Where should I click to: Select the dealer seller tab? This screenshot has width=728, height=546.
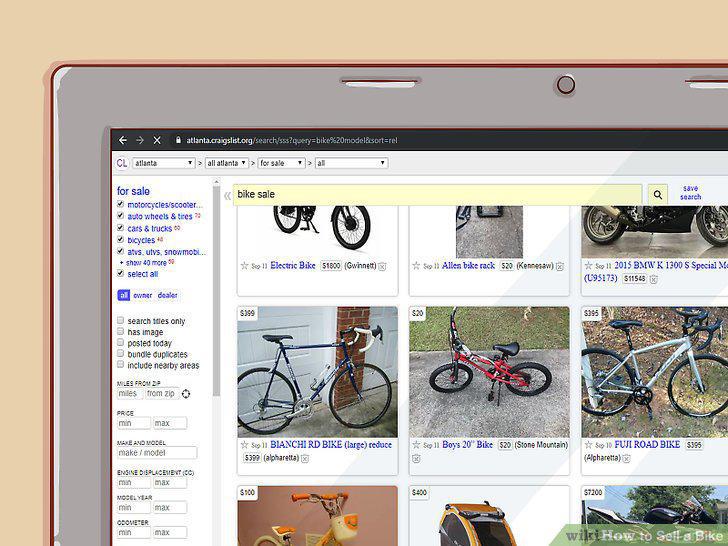[167, 295]
